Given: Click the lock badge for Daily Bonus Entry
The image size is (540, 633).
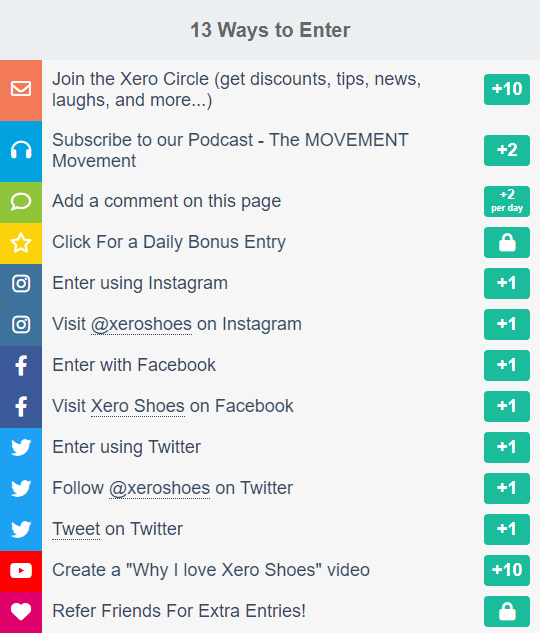Looking at the screenshot, I should [507, 243].
